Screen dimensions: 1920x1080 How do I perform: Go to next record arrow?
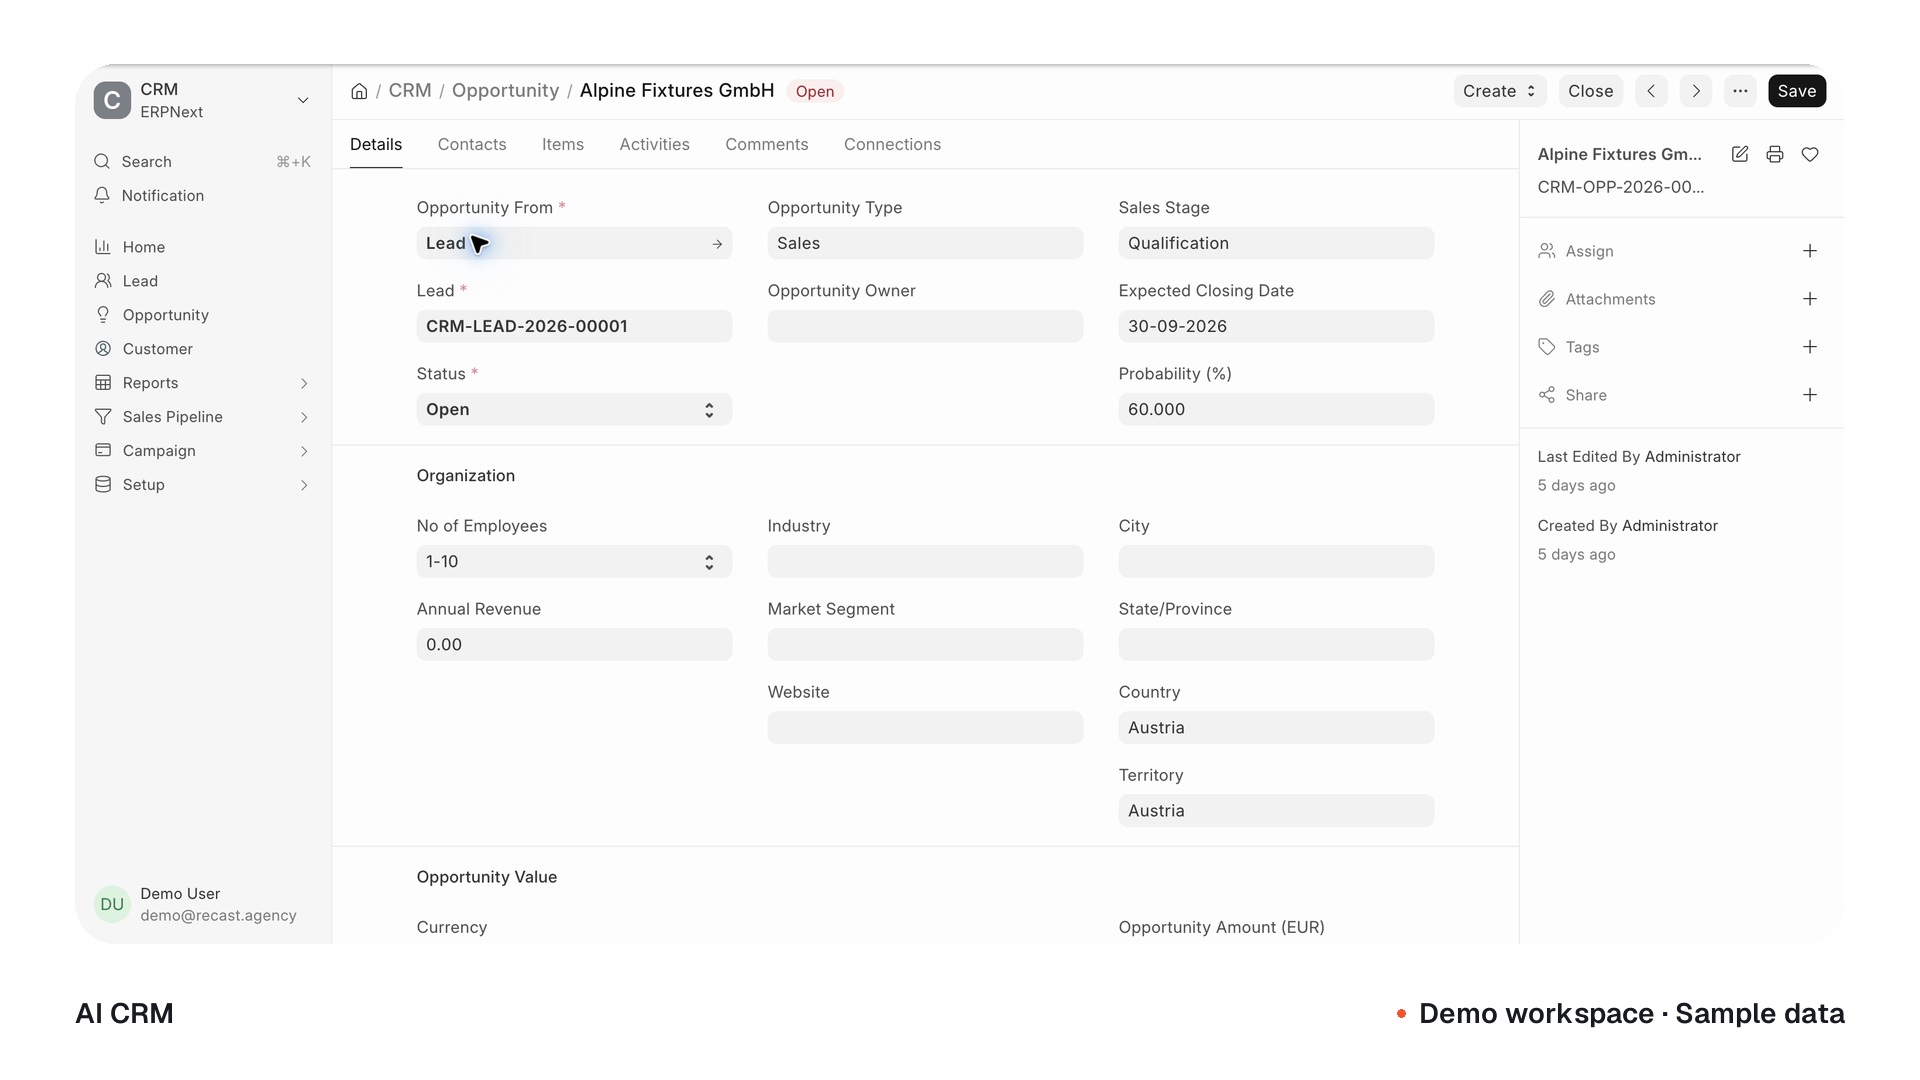1696,91
